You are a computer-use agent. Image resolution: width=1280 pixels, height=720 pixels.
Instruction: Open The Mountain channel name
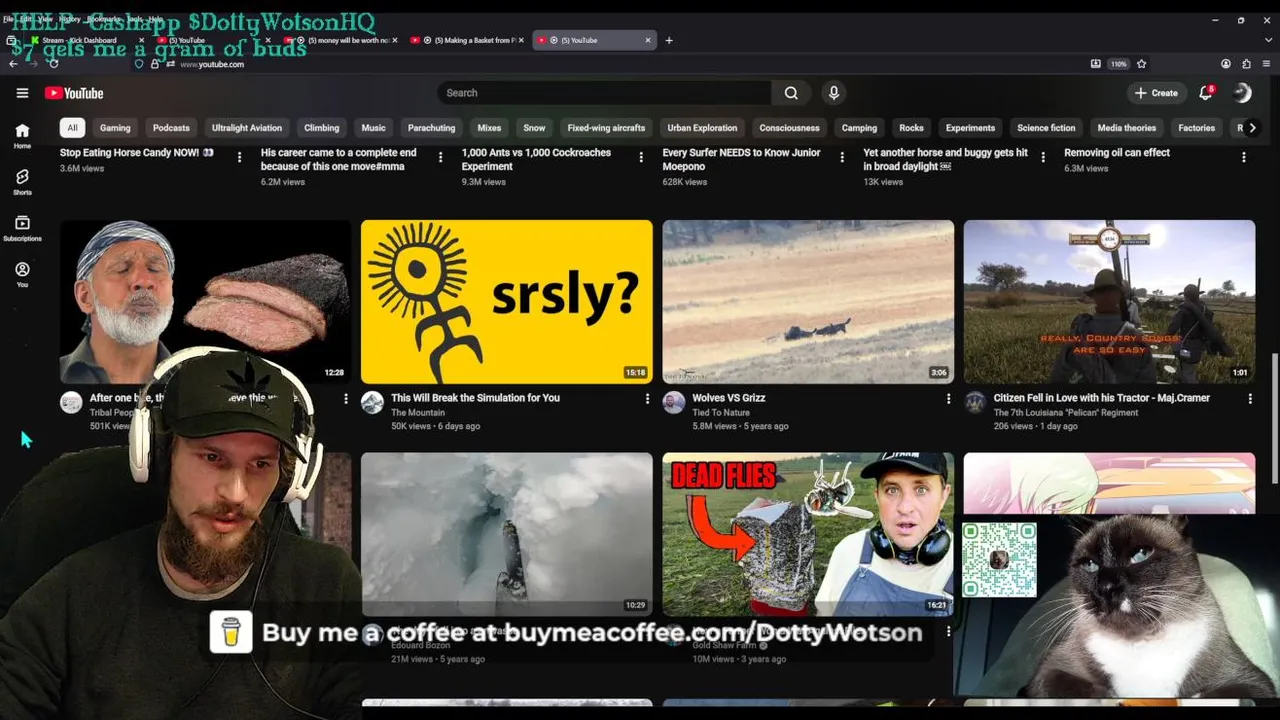coord(417,413)
